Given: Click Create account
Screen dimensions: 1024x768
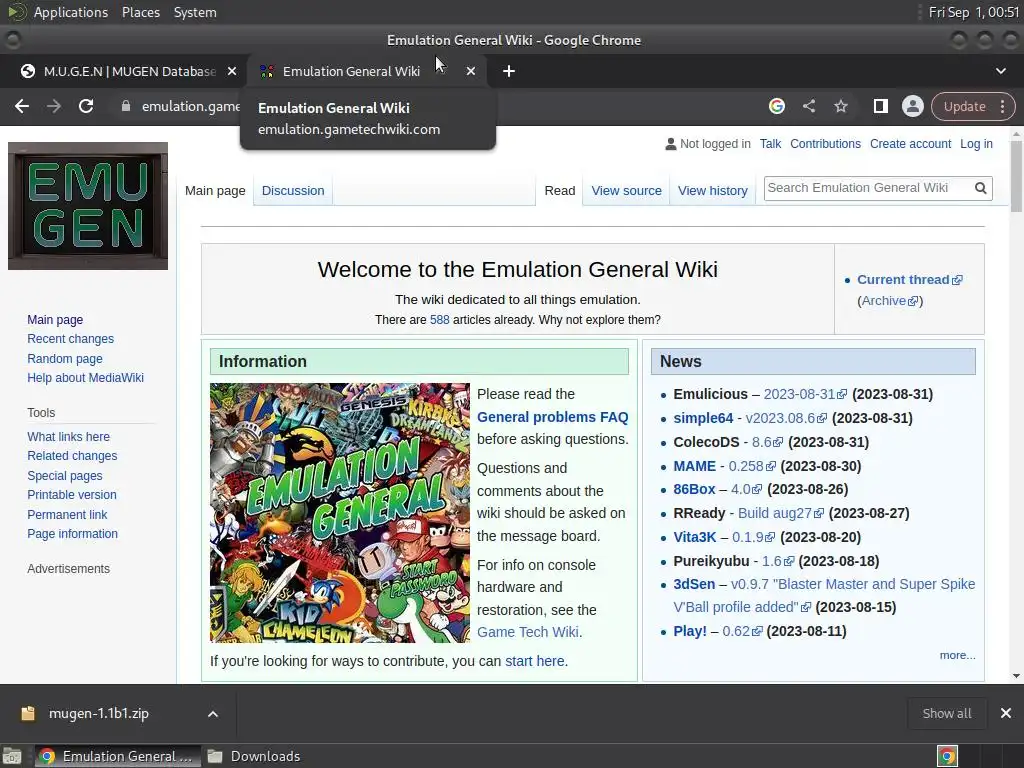Looking at the screenshot, I should [910, 144].
